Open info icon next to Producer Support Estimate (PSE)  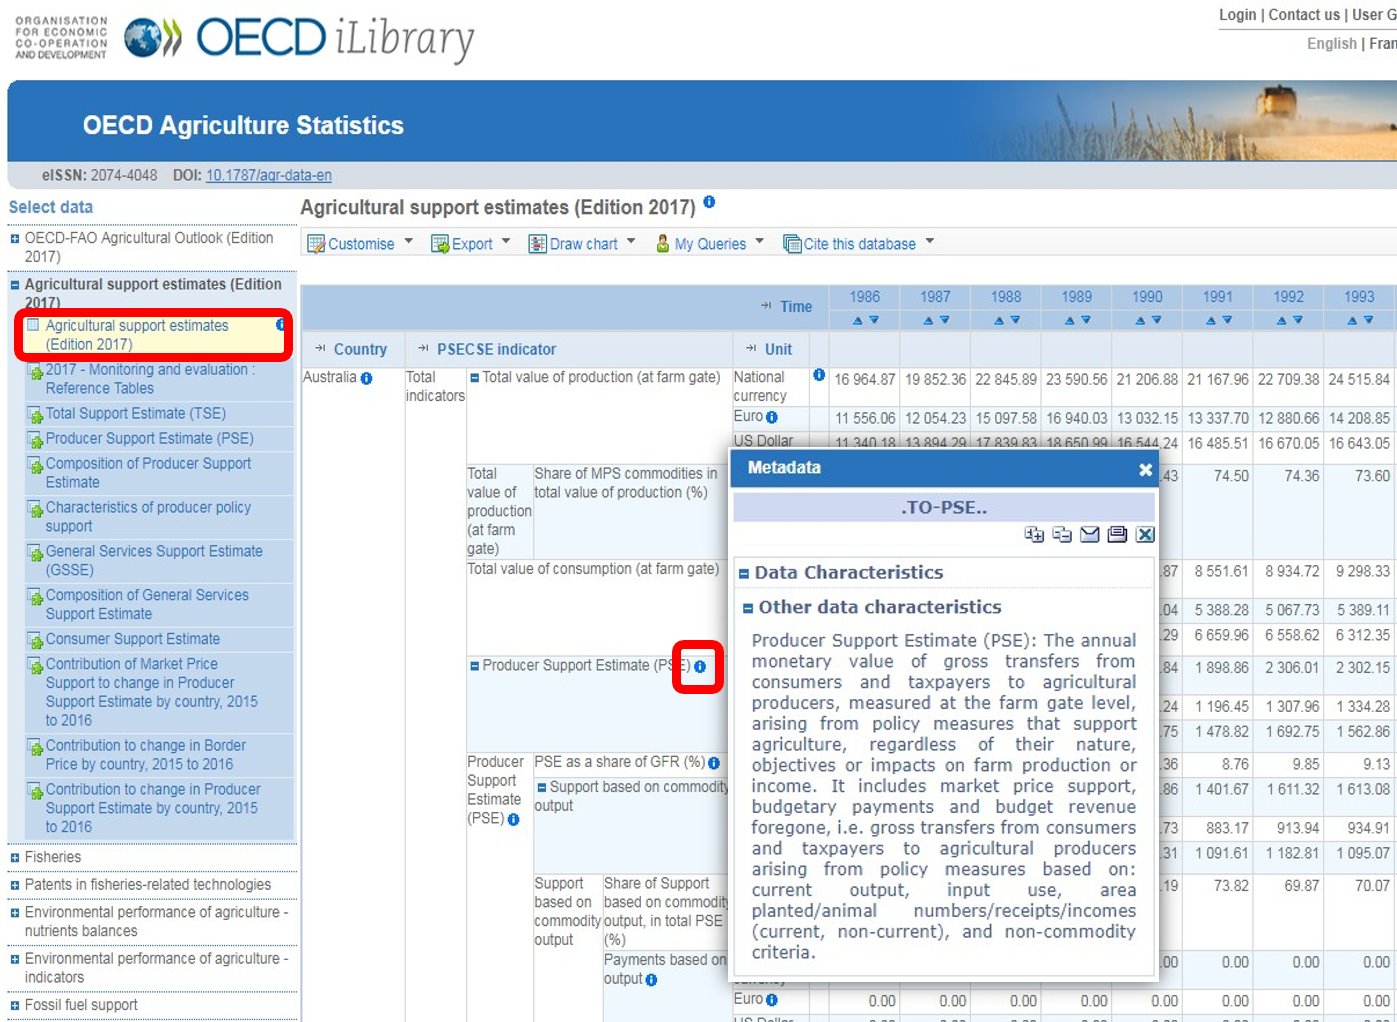click(700, 666)
